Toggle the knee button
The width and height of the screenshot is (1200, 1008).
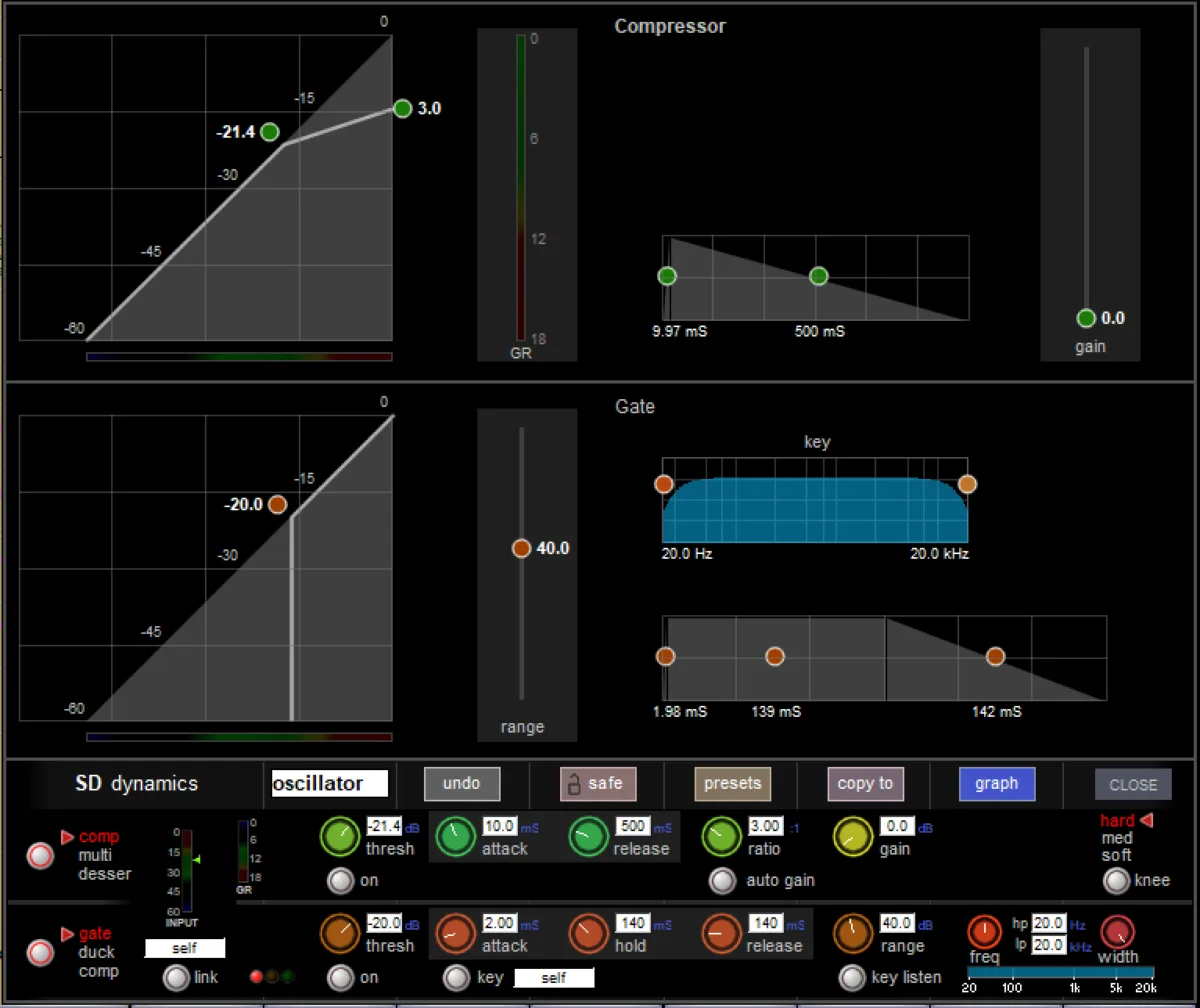tap(1116, 881)
